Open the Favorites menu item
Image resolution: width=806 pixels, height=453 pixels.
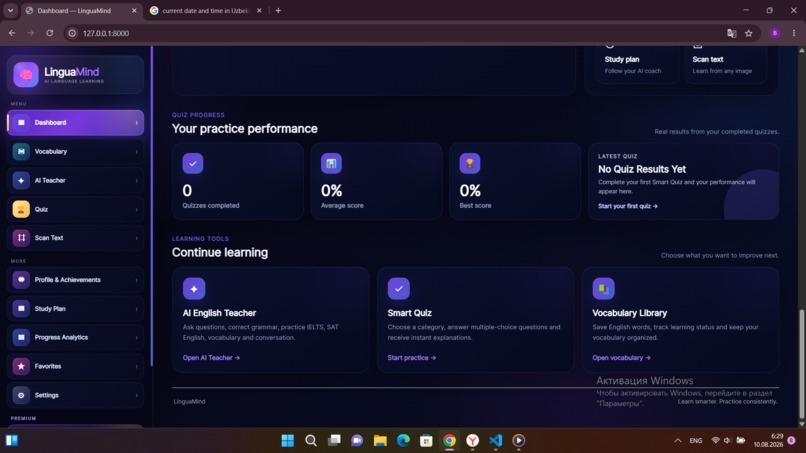click(76, 366)
